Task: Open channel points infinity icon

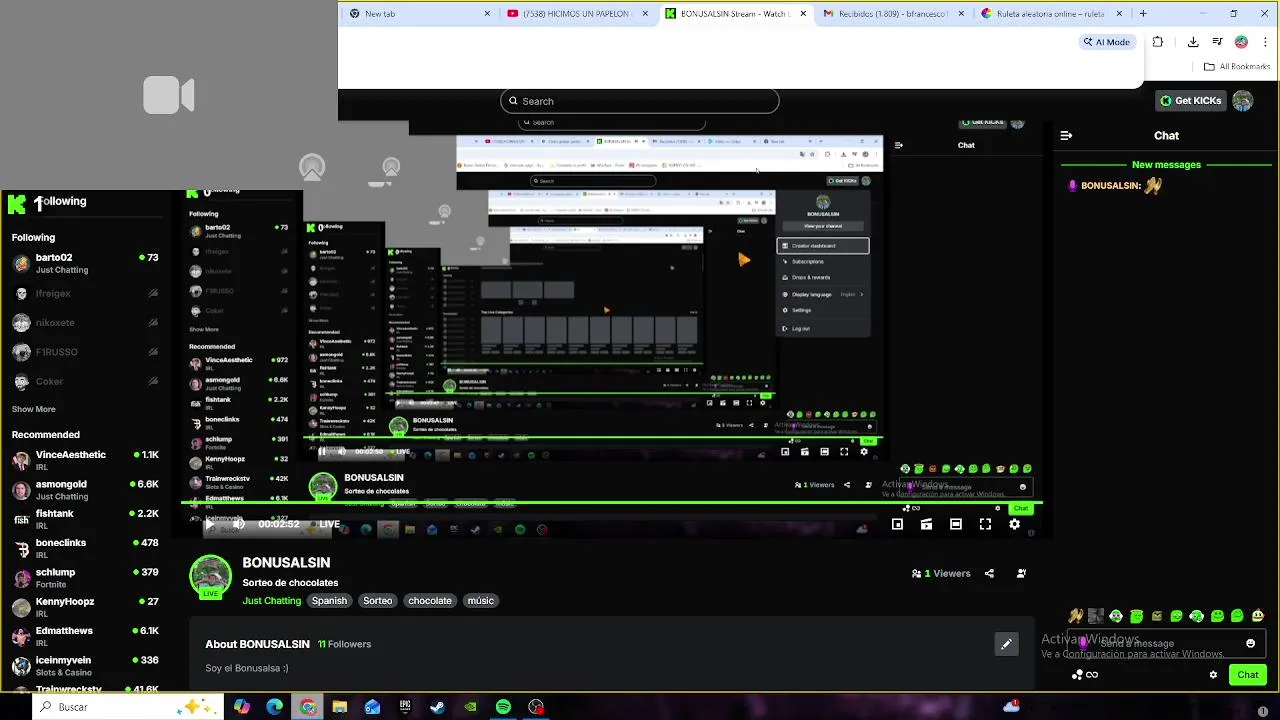Action: 1085,675
